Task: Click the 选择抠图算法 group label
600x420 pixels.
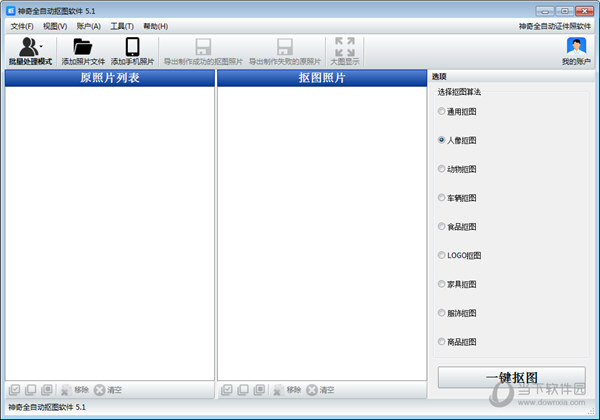Action: pos(459,92)
